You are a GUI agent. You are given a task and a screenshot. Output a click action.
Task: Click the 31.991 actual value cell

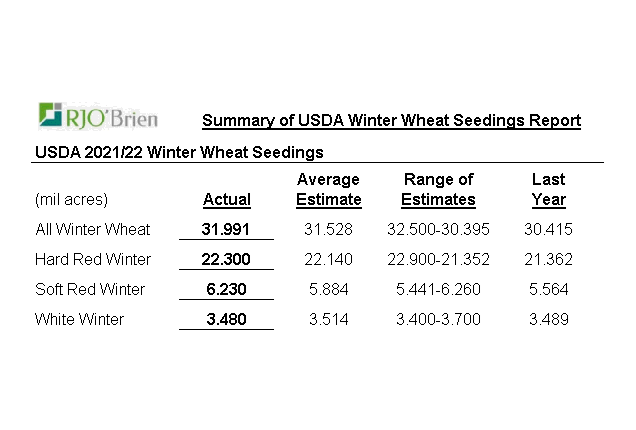[226, 229]
